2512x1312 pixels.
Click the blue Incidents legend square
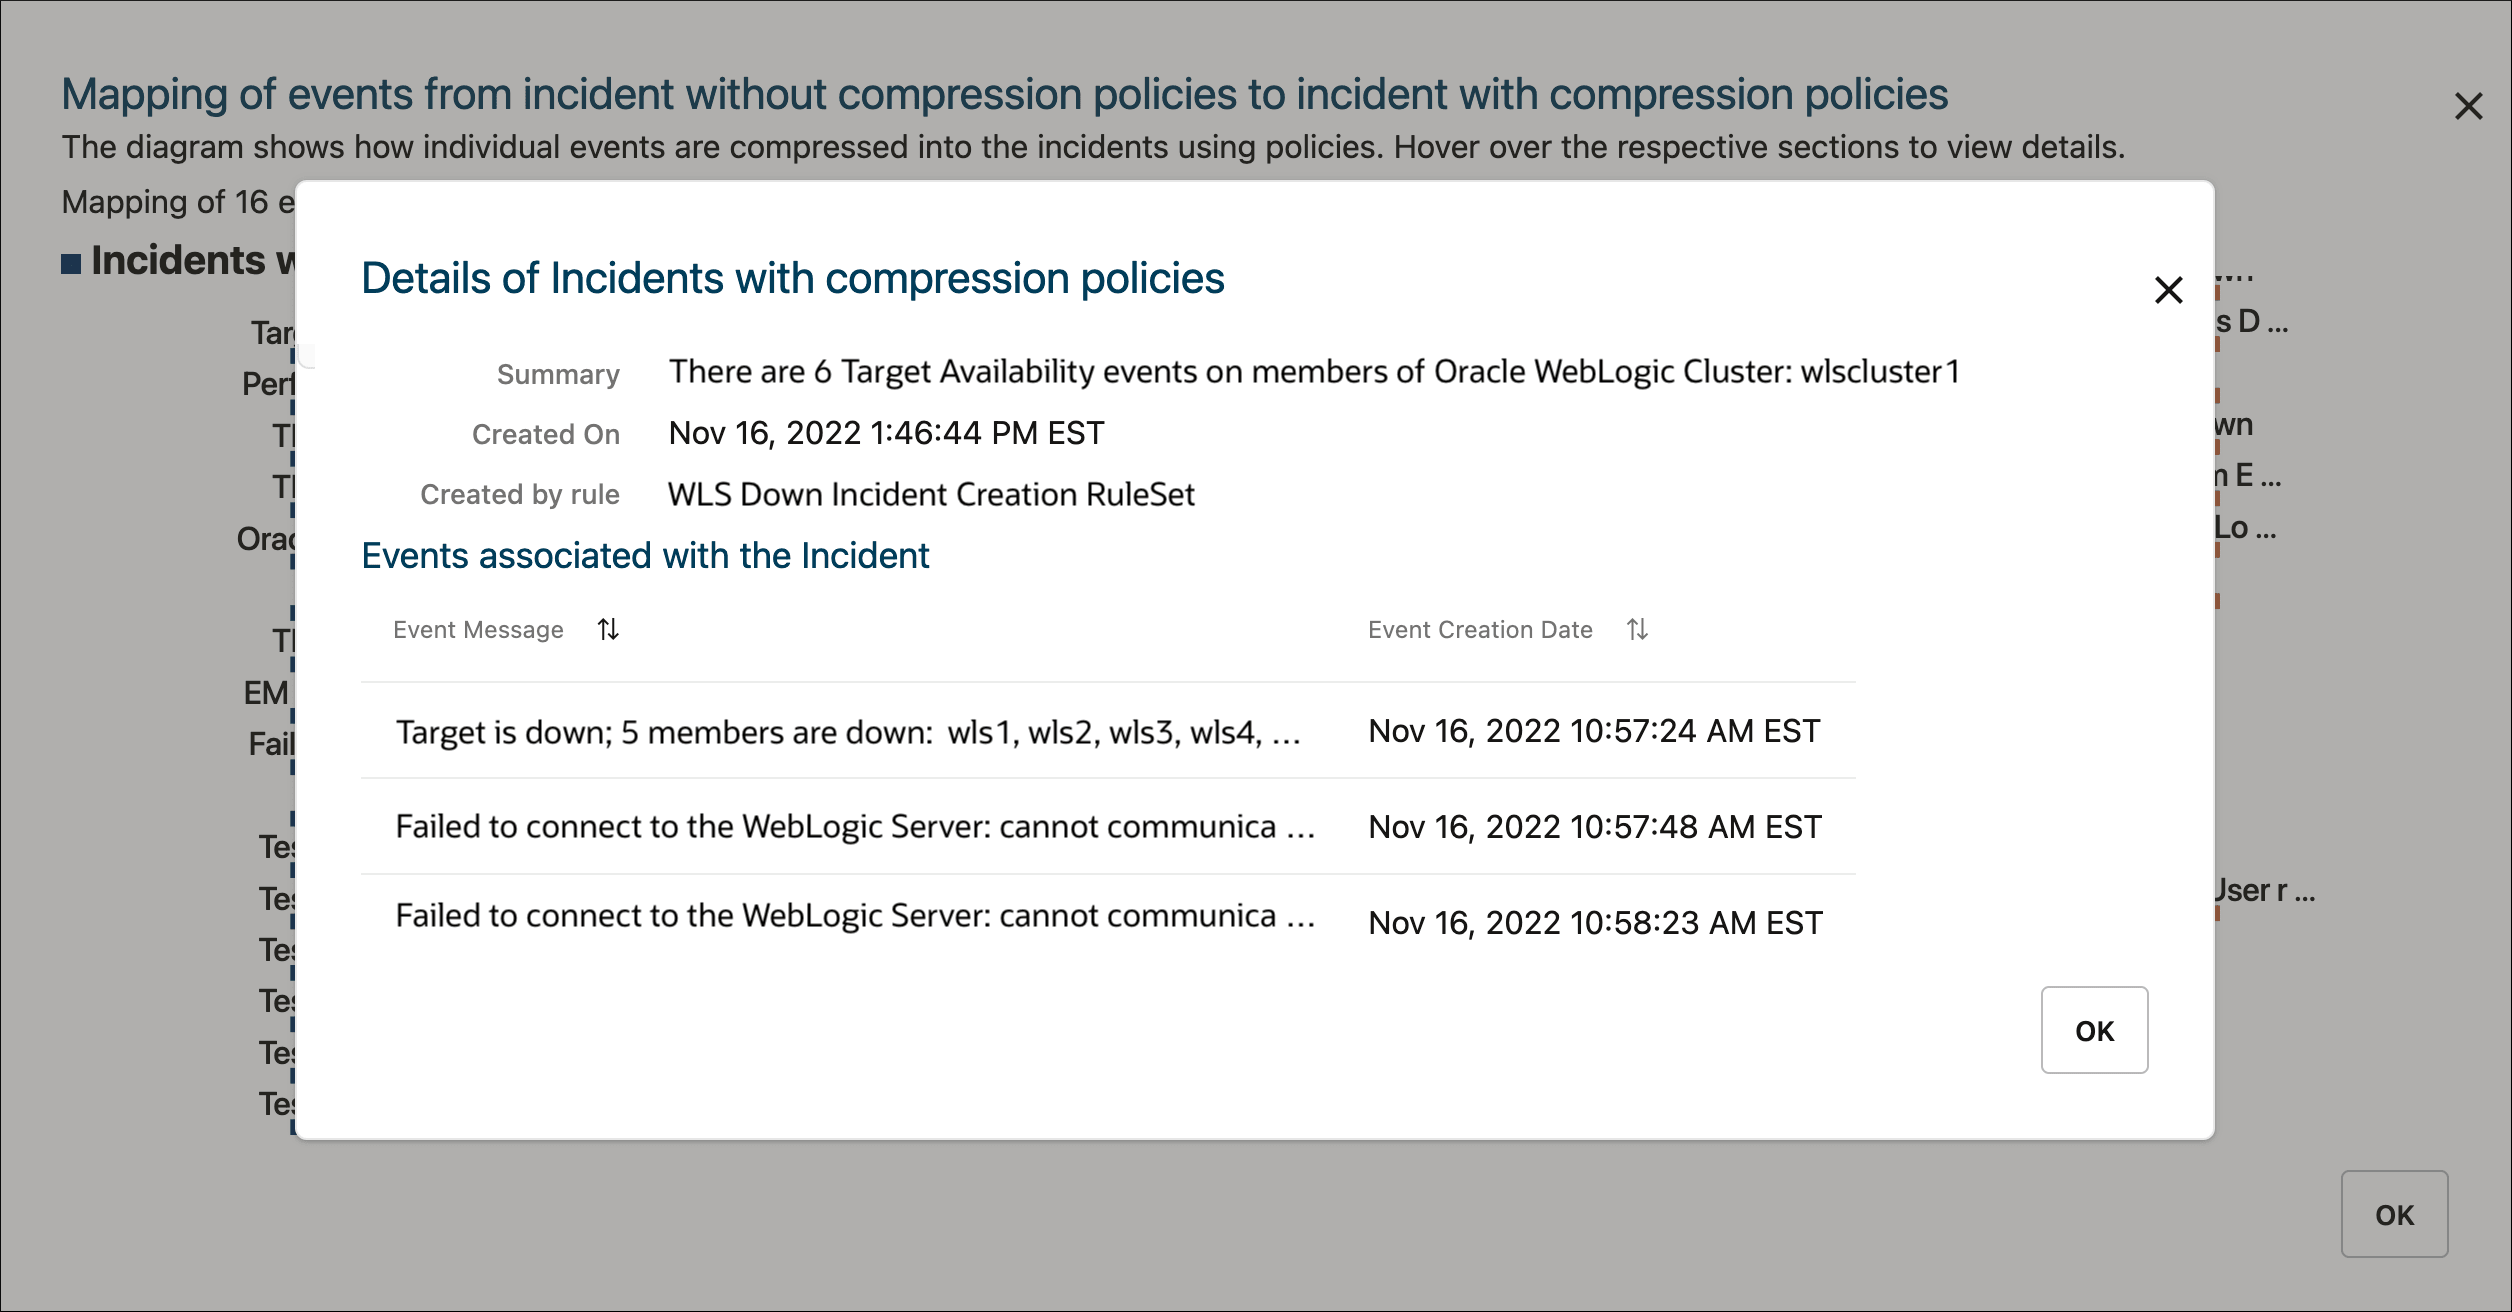coord(71,264)
